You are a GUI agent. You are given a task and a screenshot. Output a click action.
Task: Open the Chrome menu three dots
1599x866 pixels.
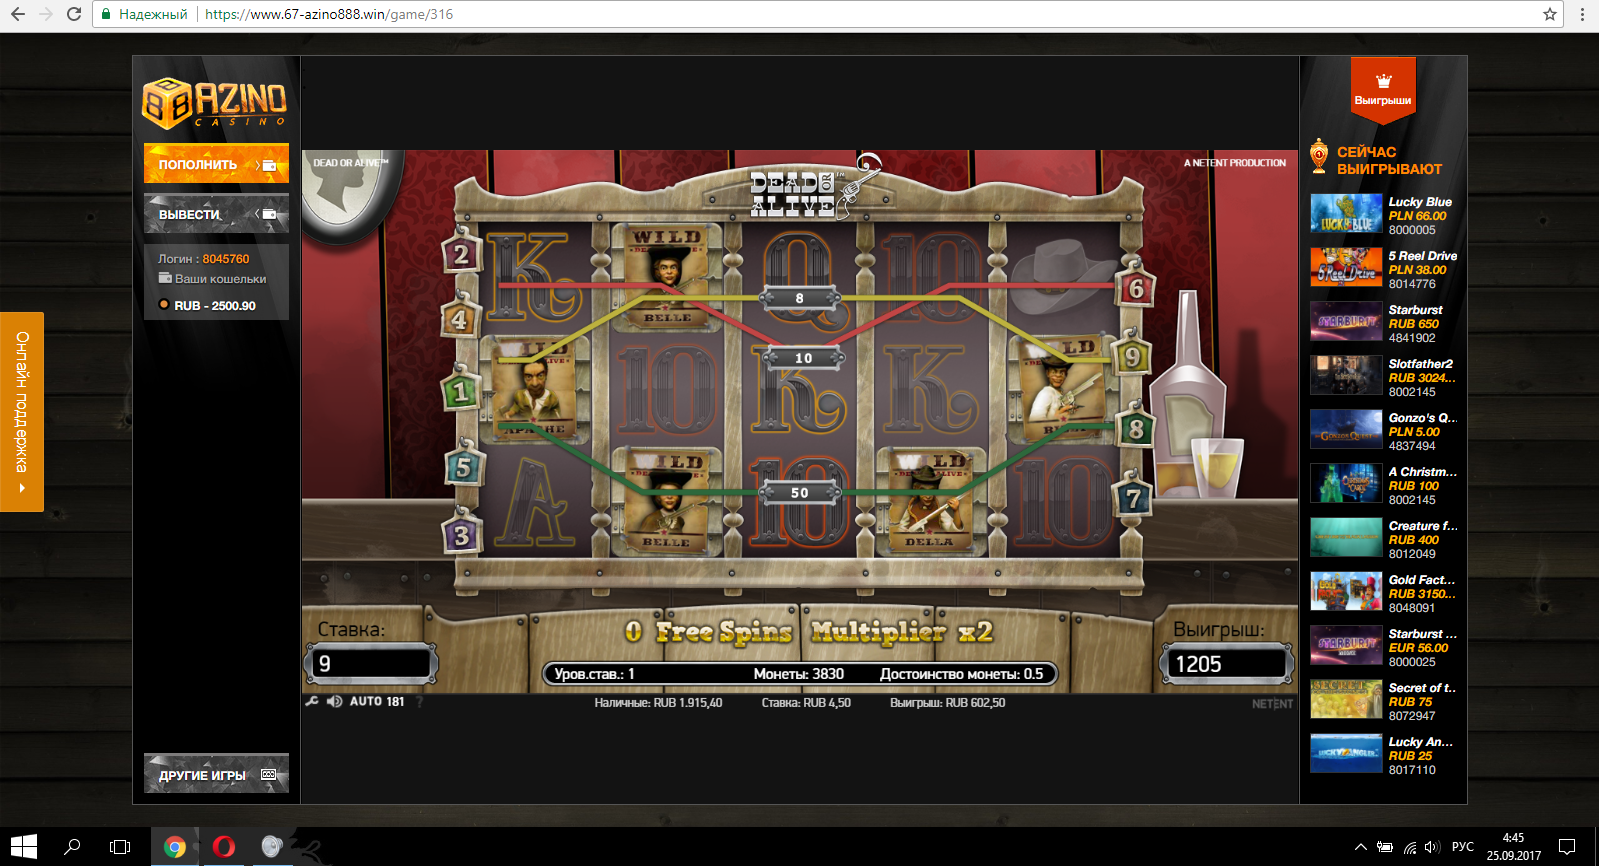coord(1582,14)
